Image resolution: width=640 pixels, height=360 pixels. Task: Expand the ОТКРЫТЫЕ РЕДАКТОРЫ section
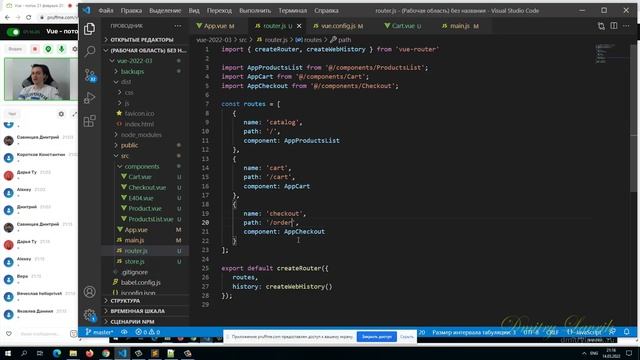point(141,40)
